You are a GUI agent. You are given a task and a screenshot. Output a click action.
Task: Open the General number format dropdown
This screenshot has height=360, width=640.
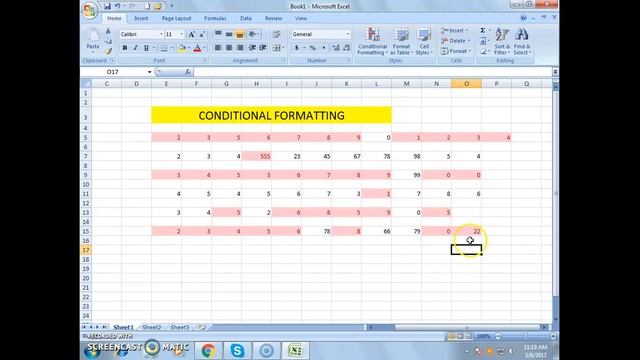[x=348, y=34]
